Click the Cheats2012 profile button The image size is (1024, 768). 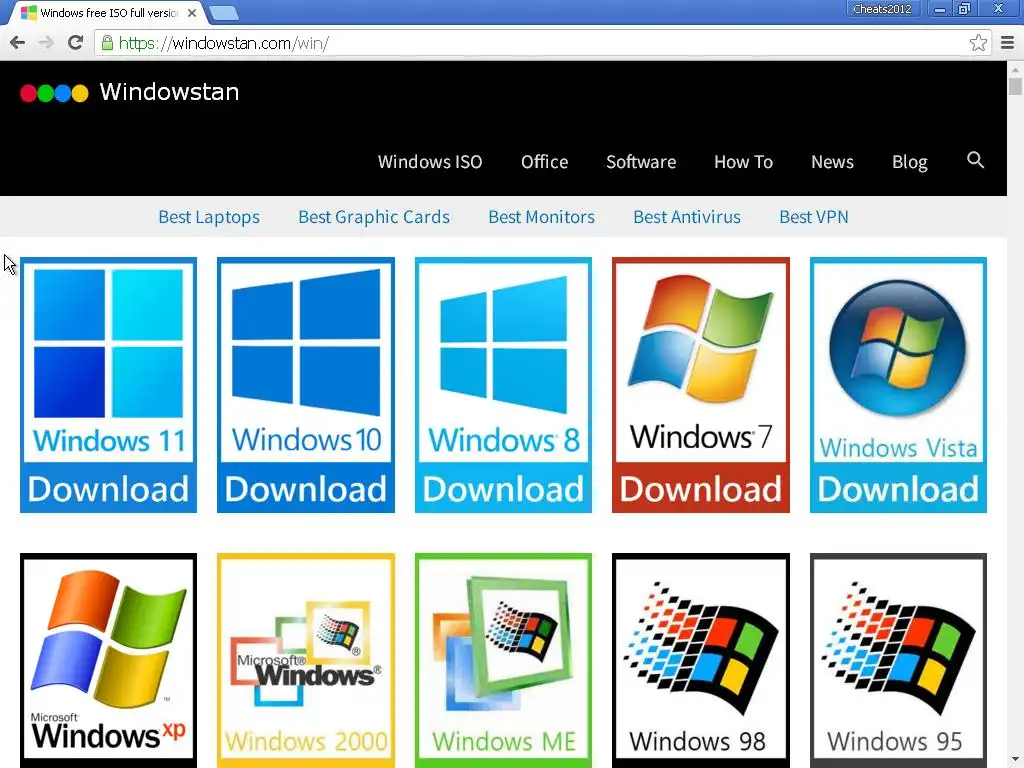[882, 9]
